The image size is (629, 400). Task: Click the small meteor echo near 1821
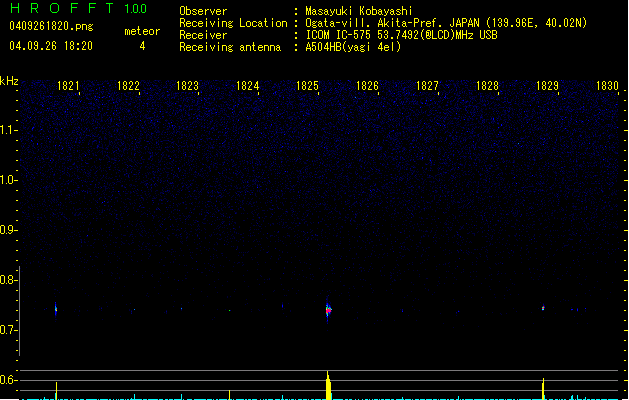click(56, 309)
